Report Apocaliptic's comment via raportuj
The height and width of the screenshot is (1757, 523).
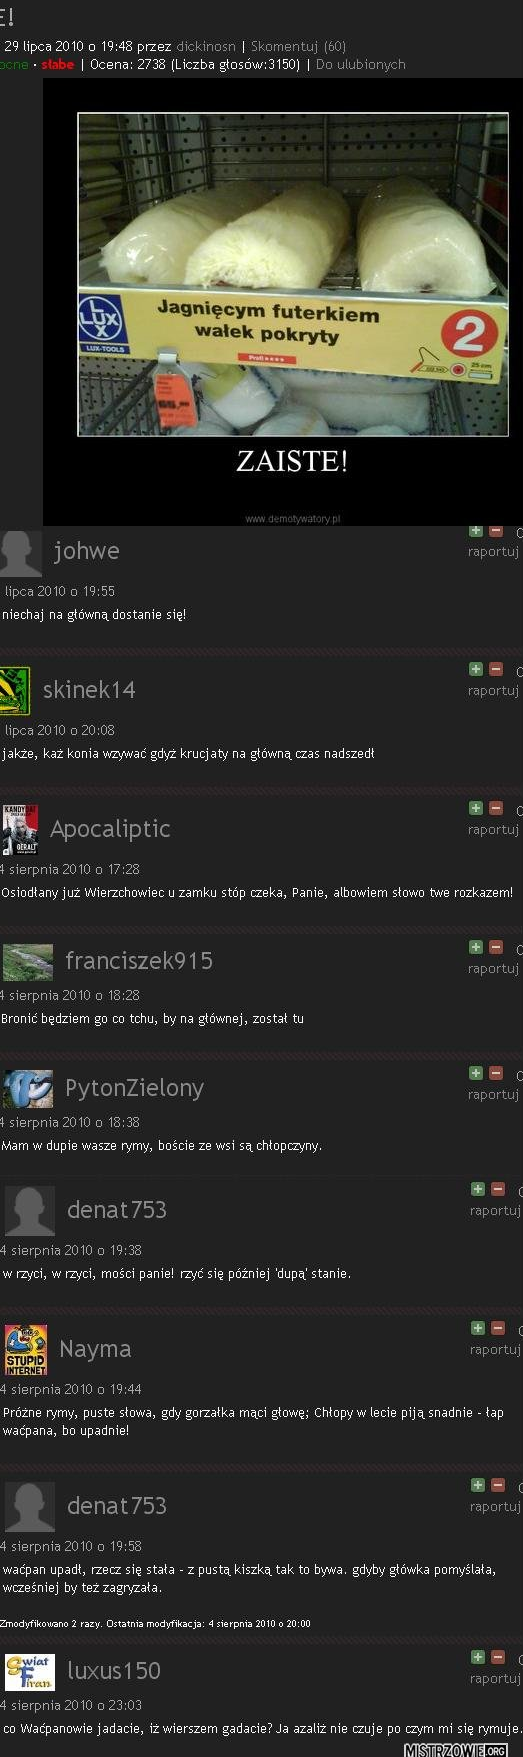pos(494,829)
